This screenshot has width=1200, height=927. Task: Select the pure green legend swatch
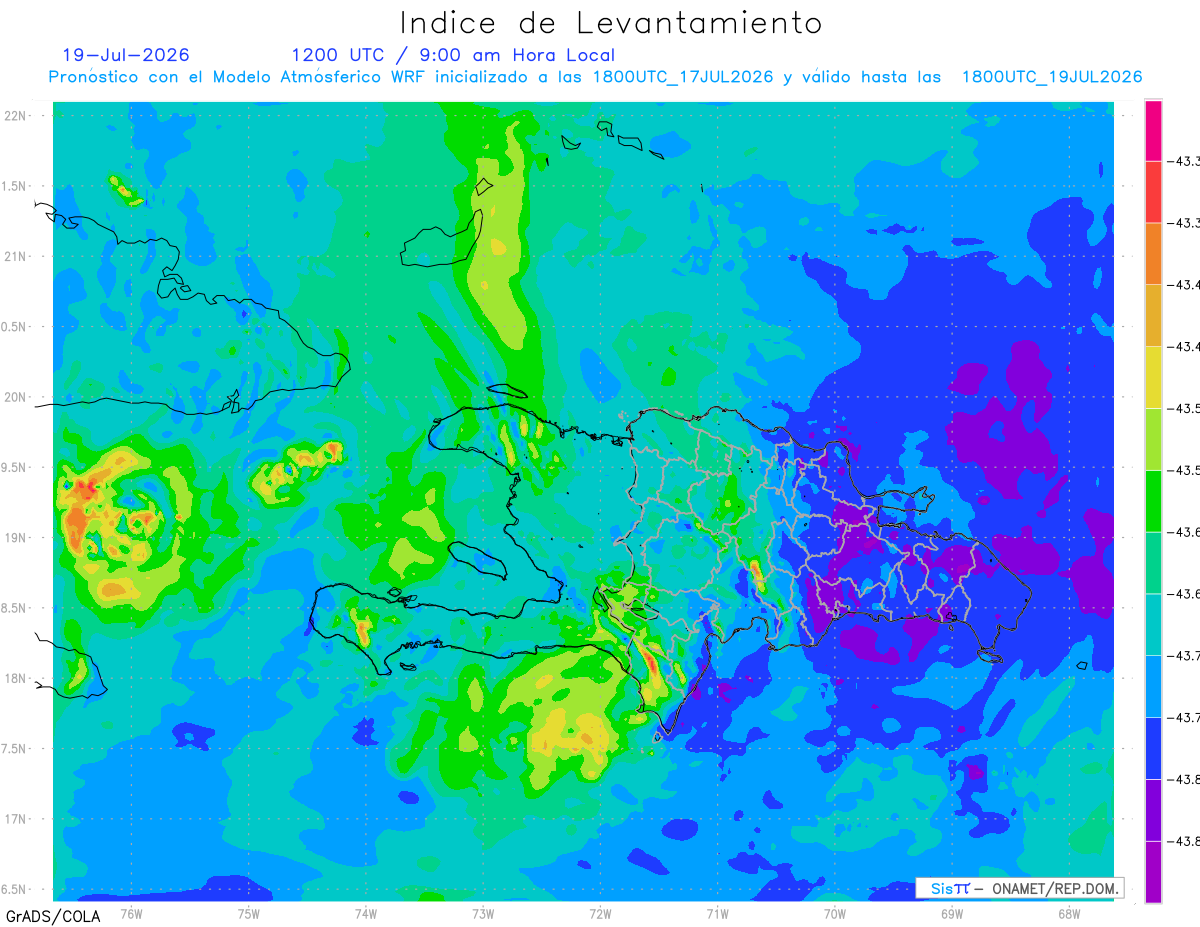click(1153, 501)
